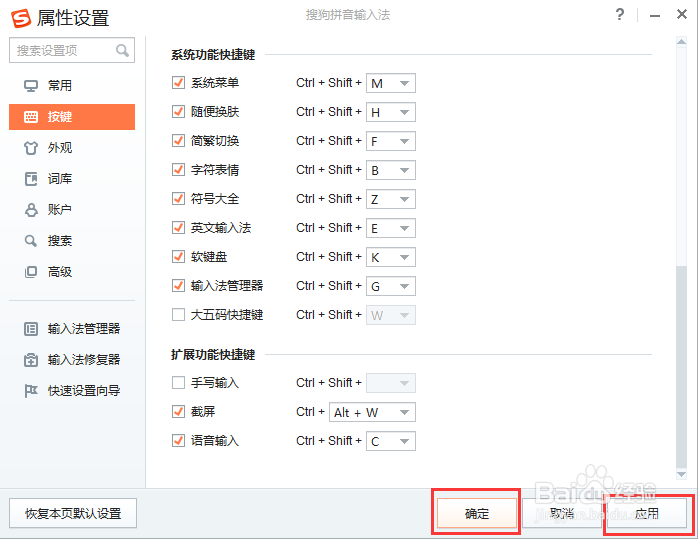Click the Sogou logo icon

(x=21, y=18)
